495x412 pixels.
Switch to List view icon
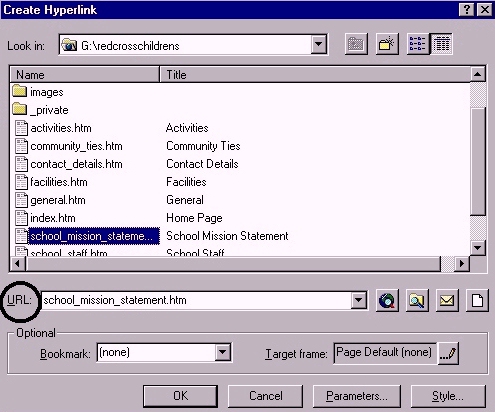(418, 44)
